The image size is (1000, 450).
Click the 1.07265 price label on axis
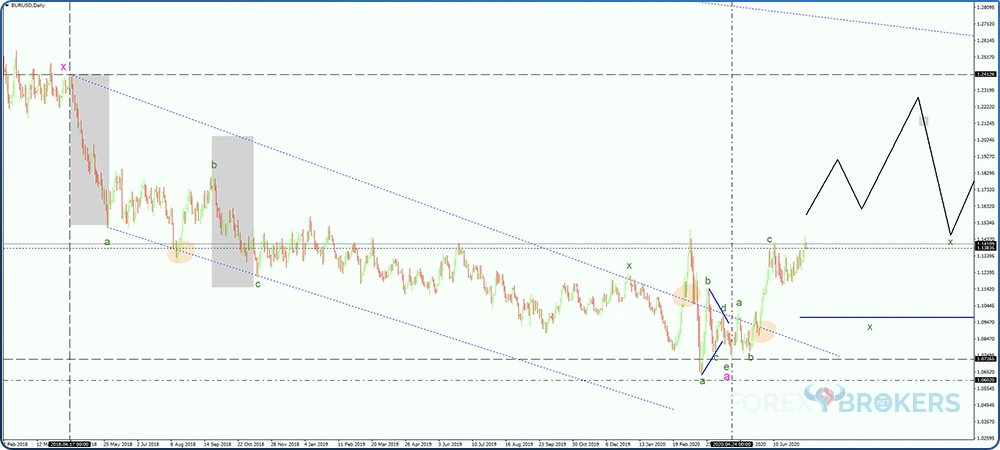985,358
